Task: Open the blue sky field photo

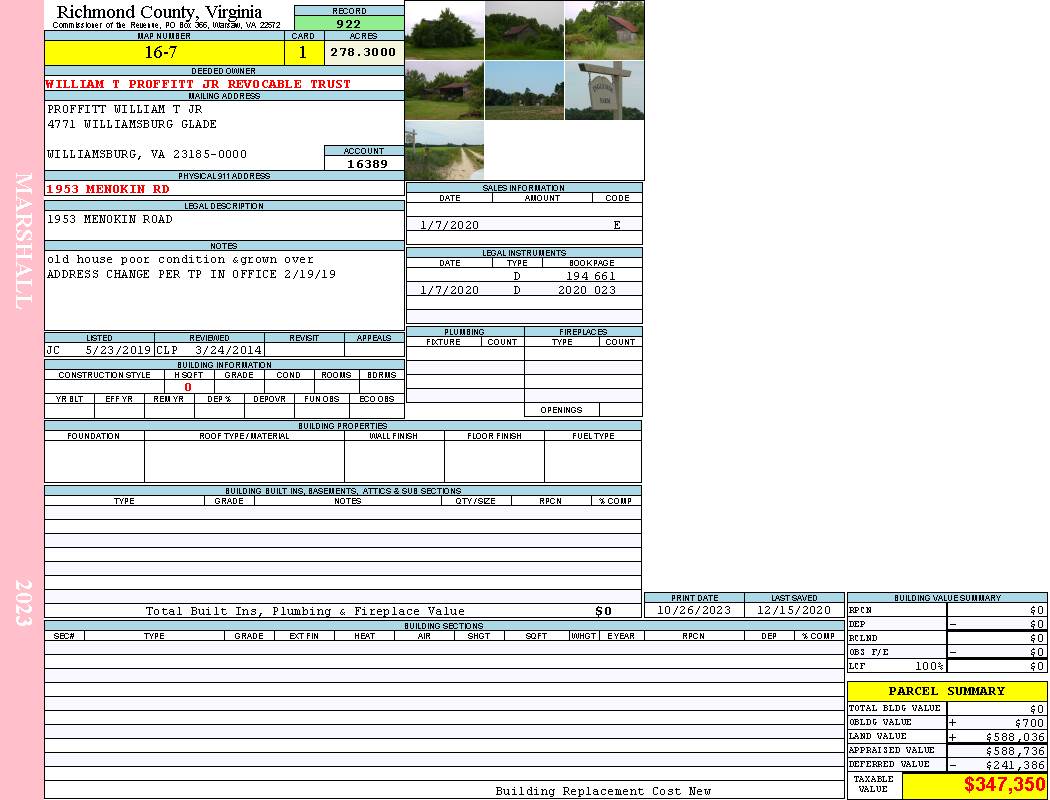Action: coord(524,90)
